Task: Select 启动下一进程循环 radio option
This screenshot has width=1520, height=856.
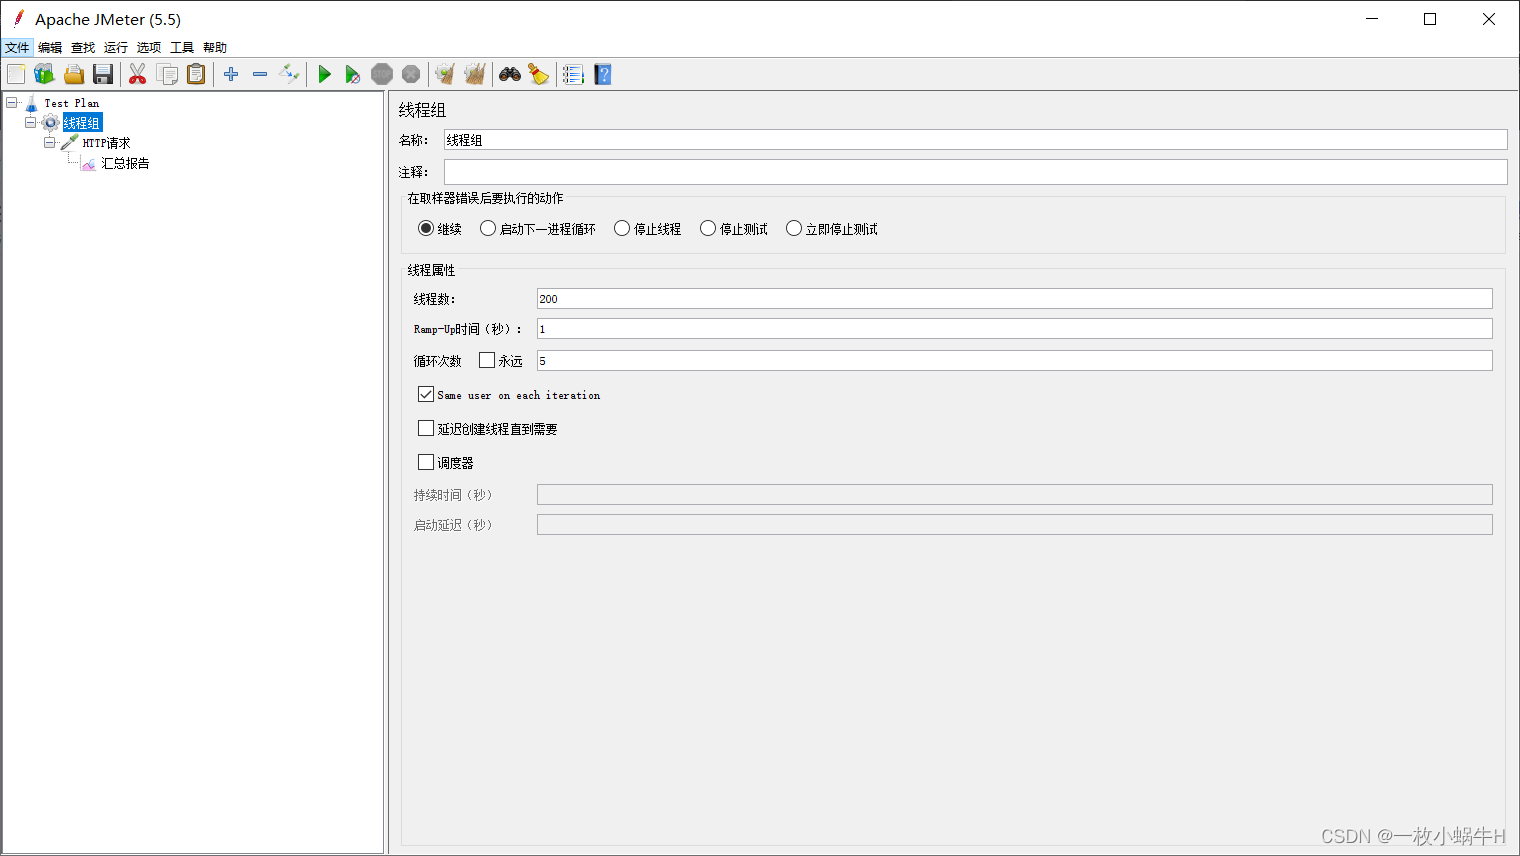Action: coord(488,228)
